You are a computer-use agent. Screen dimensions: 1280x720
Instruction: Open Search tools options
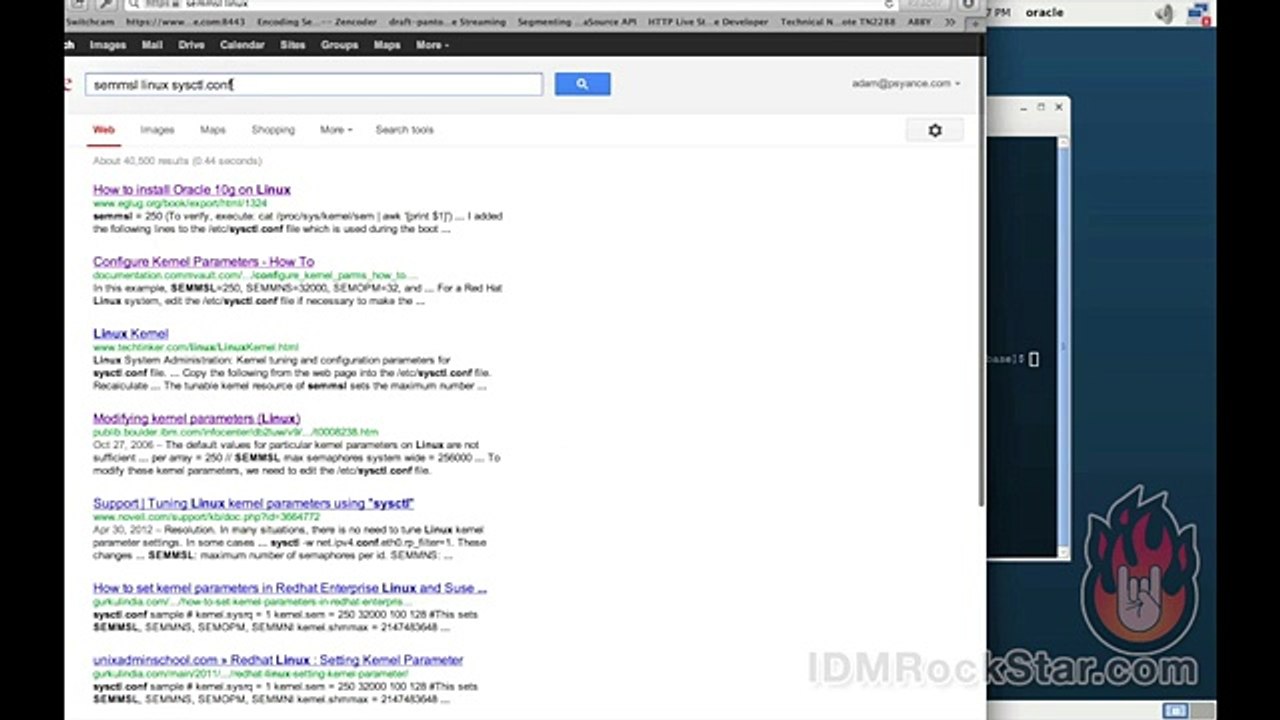404,130
